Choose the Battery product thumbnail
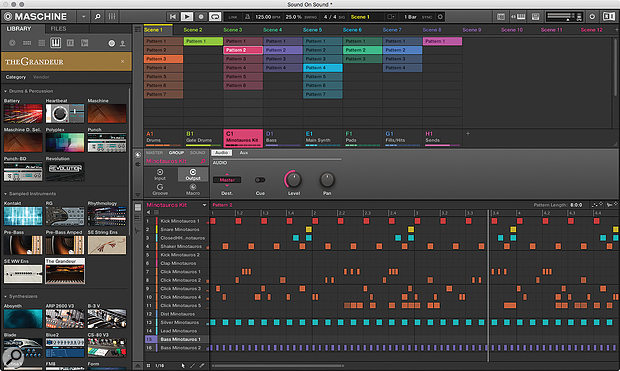This screenshot has height=371, width=620. 23,114
